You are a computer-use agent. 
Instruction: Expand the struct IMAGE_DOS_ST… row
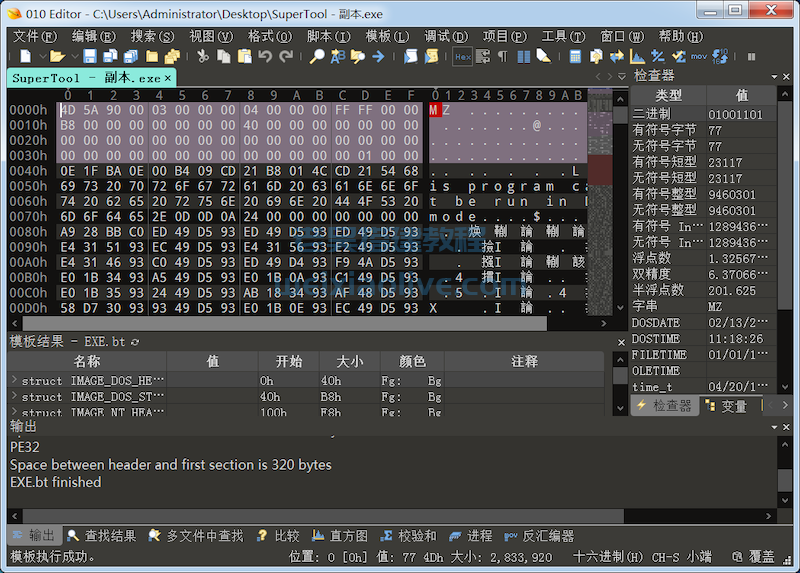tap(14, 395)
